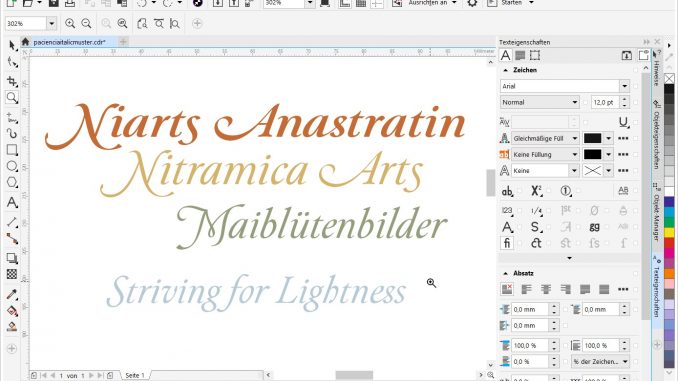Select the Polygon tool
Image resolution: width=678 pixels, height=381 pixels.
(12, 182)
